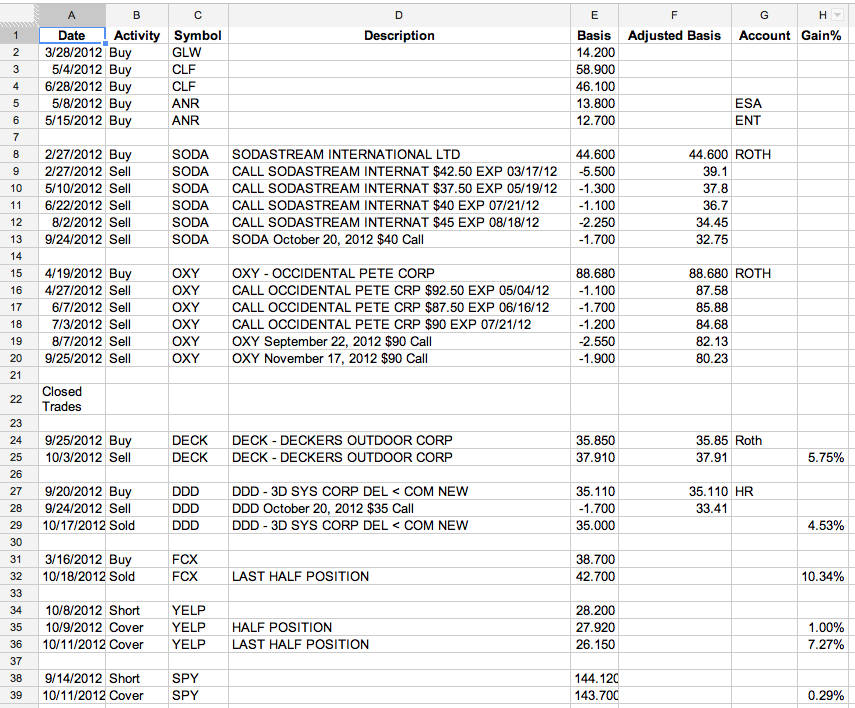
Task: Select OXY - OCCIDENTAL PETE CORP cell
Action: (x=399, y=273)
